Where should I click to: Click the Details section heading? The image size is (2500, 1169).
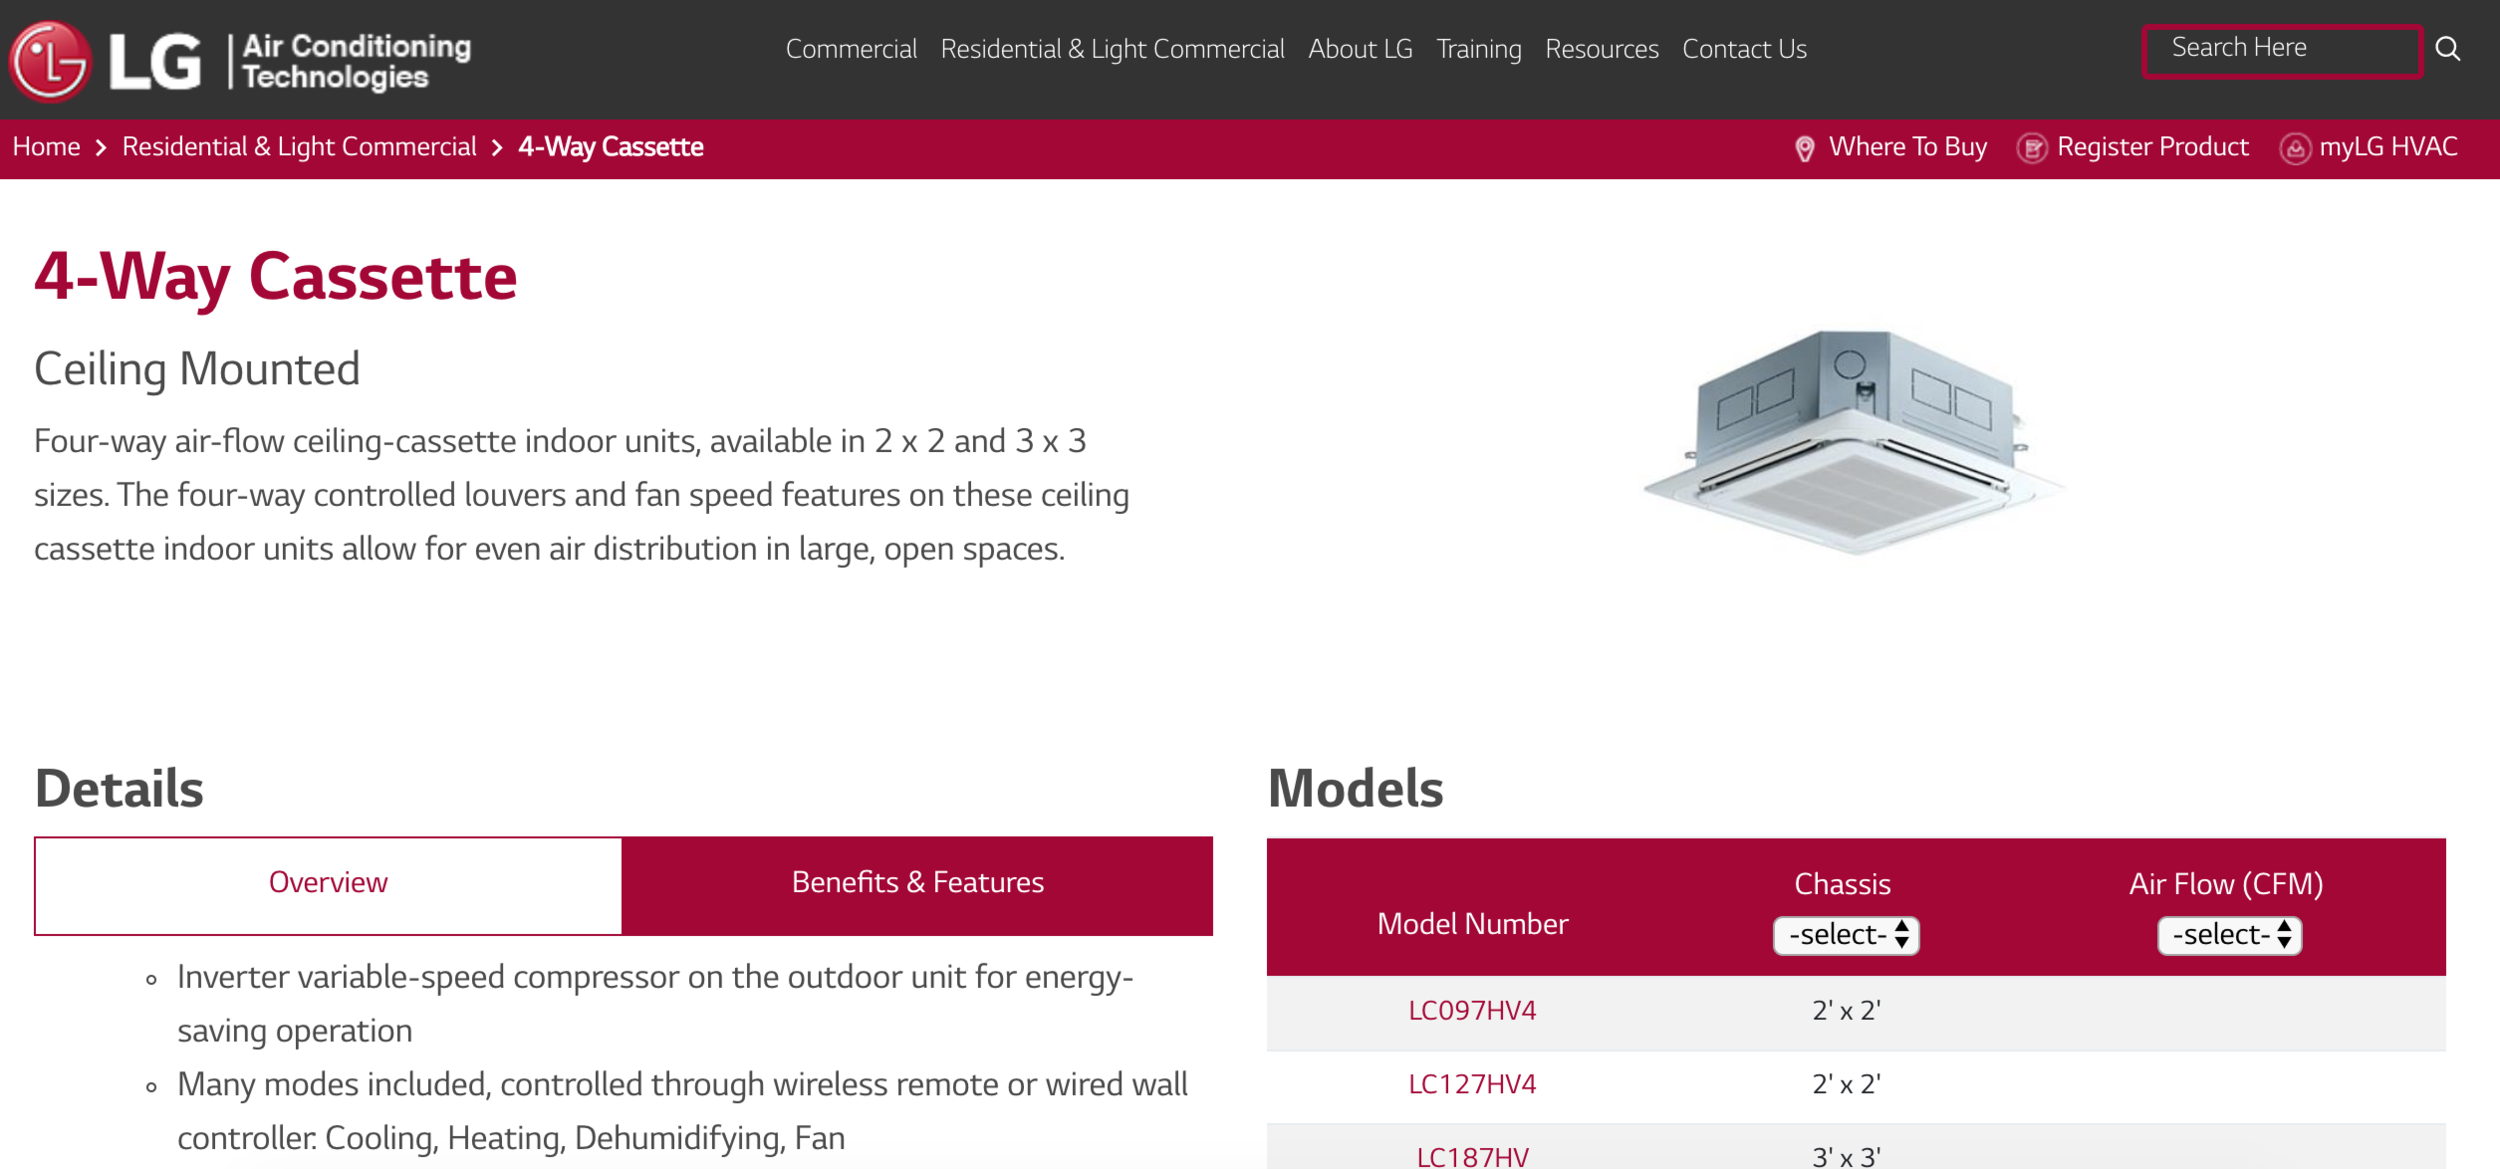coord(119,788)
